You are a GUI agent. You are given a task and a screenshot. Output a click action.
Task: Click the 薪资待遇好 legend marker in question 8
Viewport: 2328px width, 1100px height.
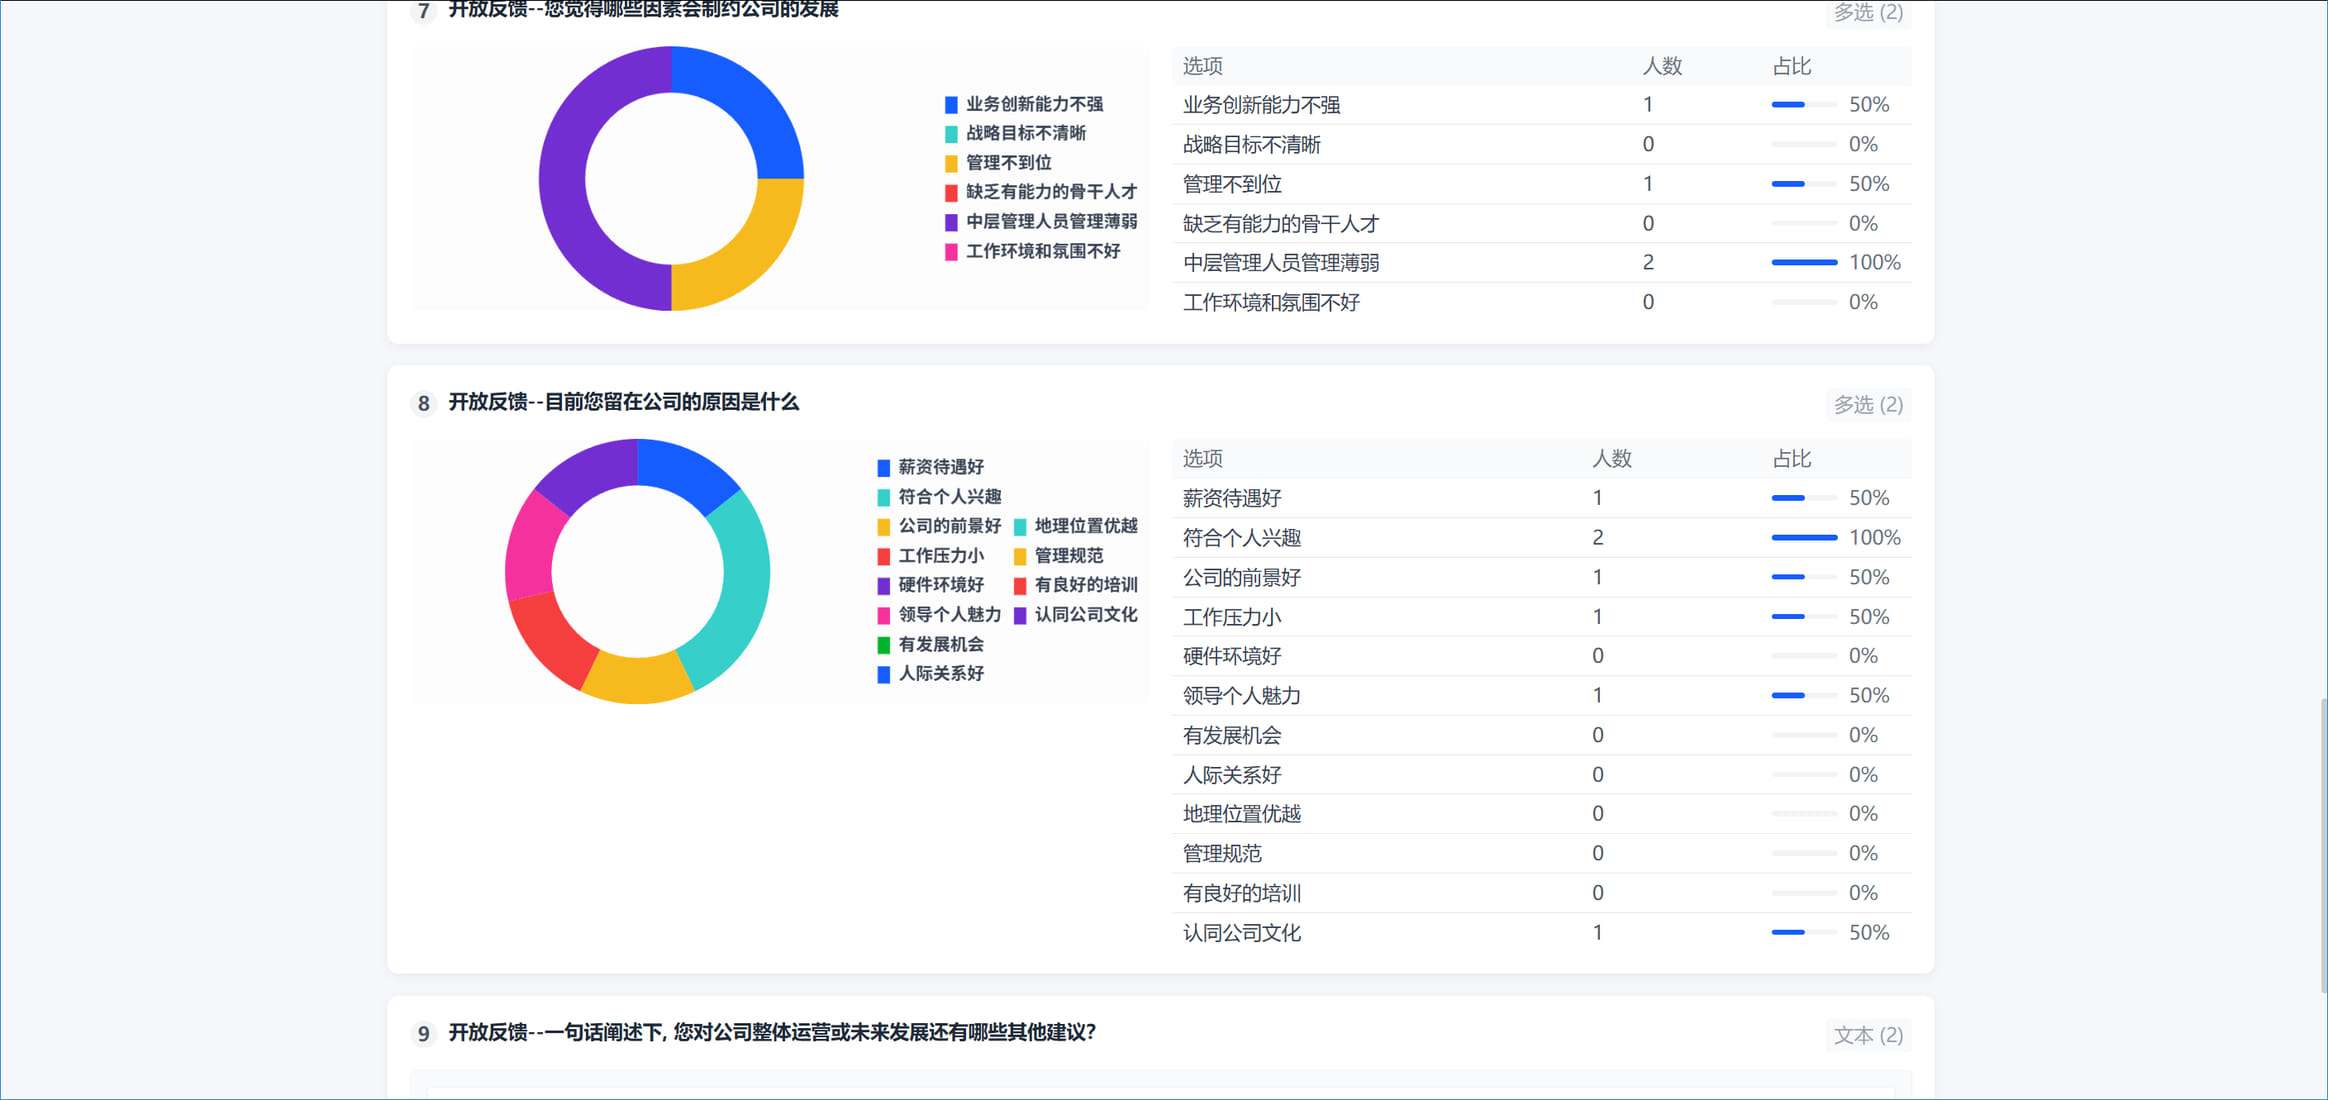click(x=882, y=467)
